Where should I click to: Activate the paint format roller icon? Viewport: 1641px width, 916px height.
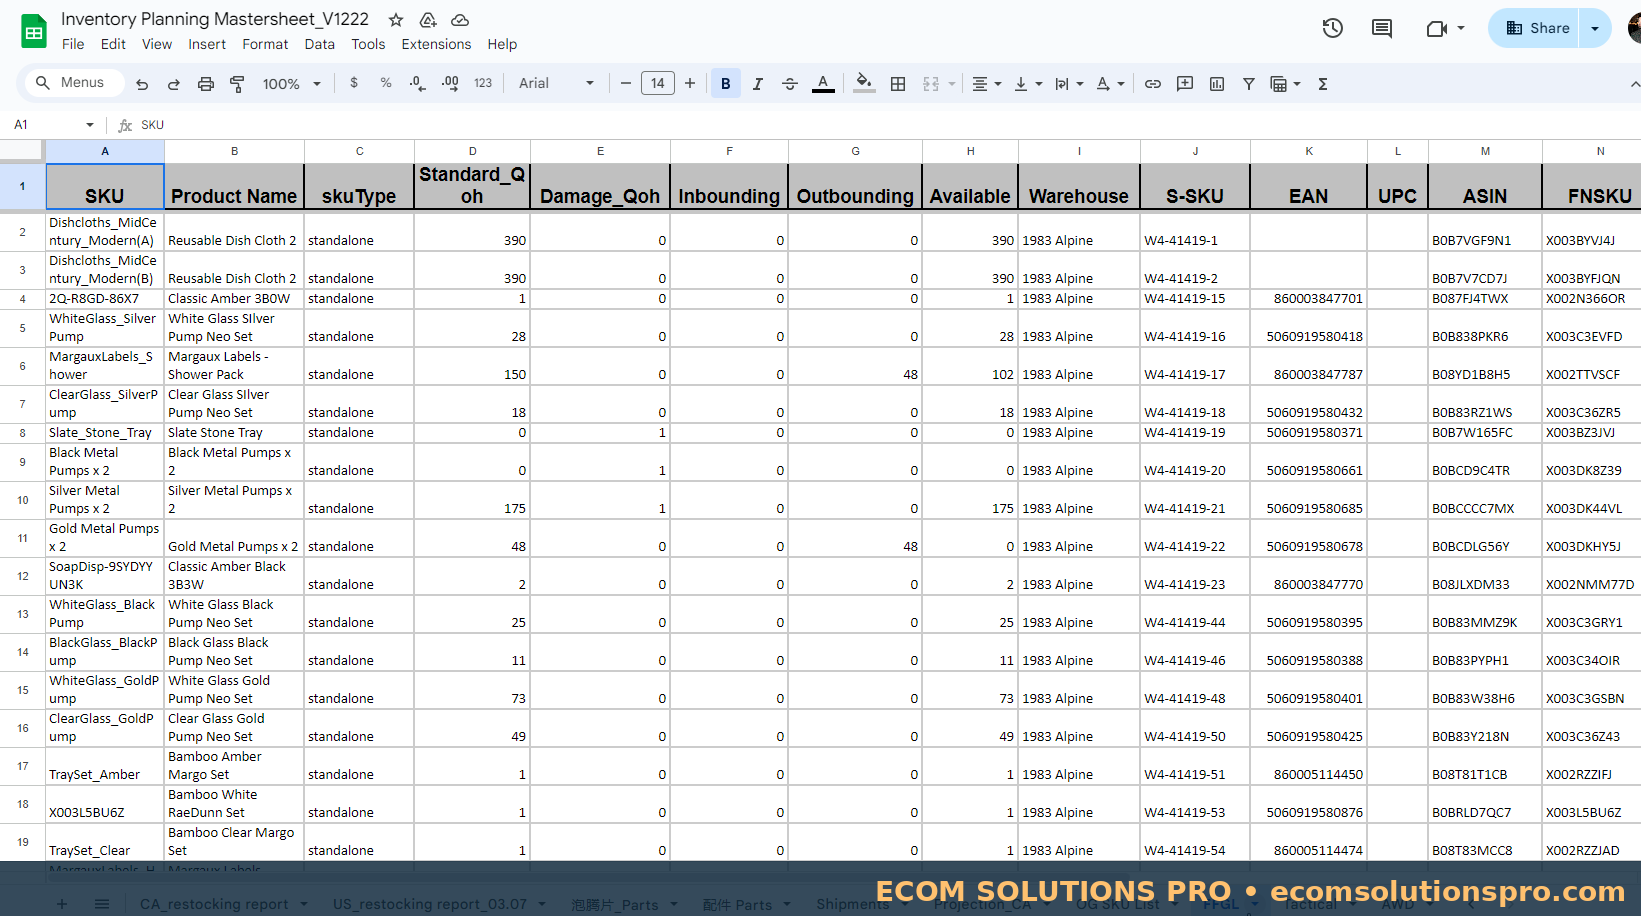(x=237, y=84)
